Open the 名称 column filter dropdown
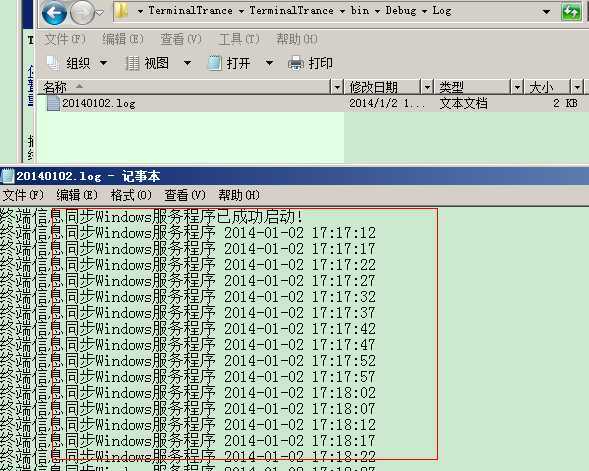Screen dimensions: 589x471 coord(337,88)
